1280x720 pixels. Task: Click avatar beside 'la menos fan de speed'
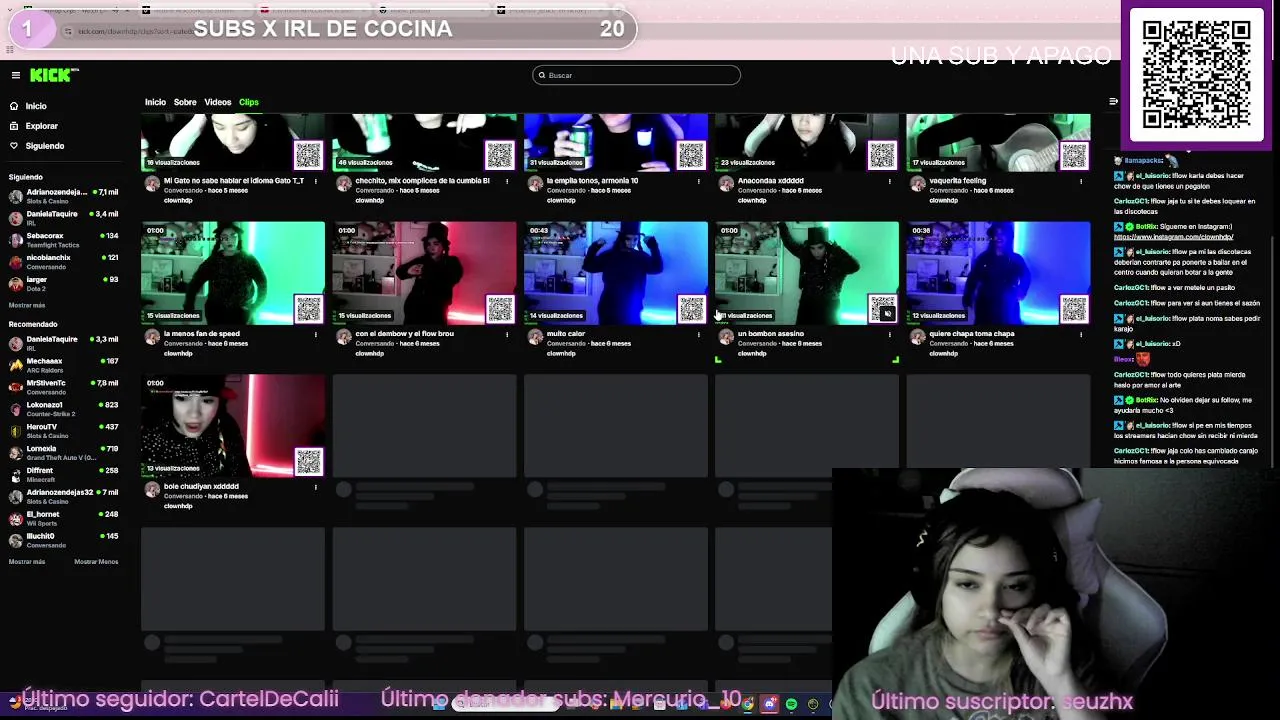[152, 338]
